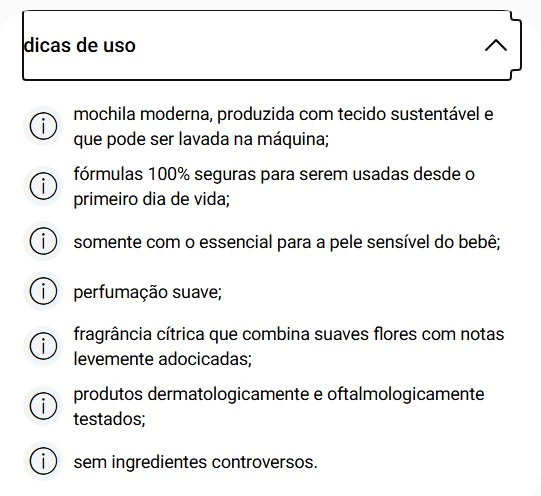Click the pele sensível do bebê line
The image size is (541, 496).
tap(287, 242)
